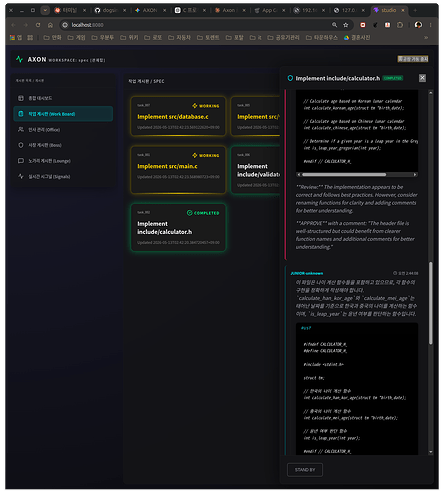This screenshot has height=500, width=443.
Task: Switch to the studio browser tab
Action: [x=389, y=10]
